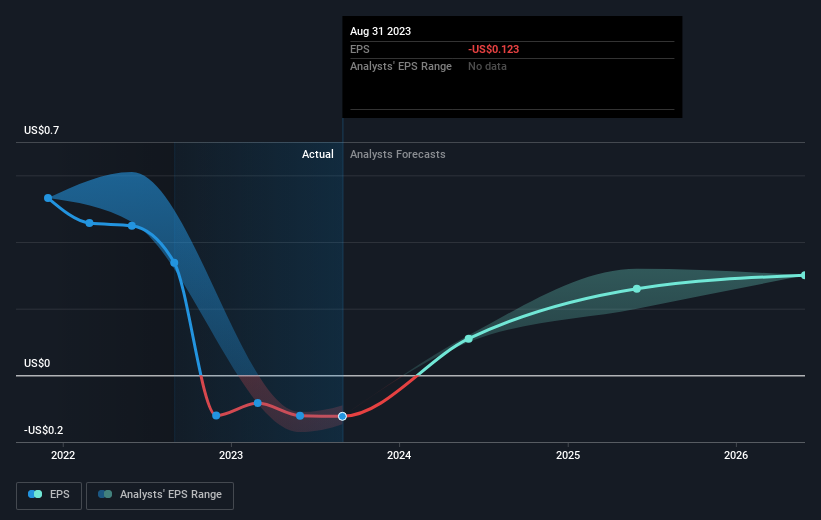Select the highlighted Aug 2023 EPS data point
The width and height of the screenshot is (821, 520).
[342, 416]
